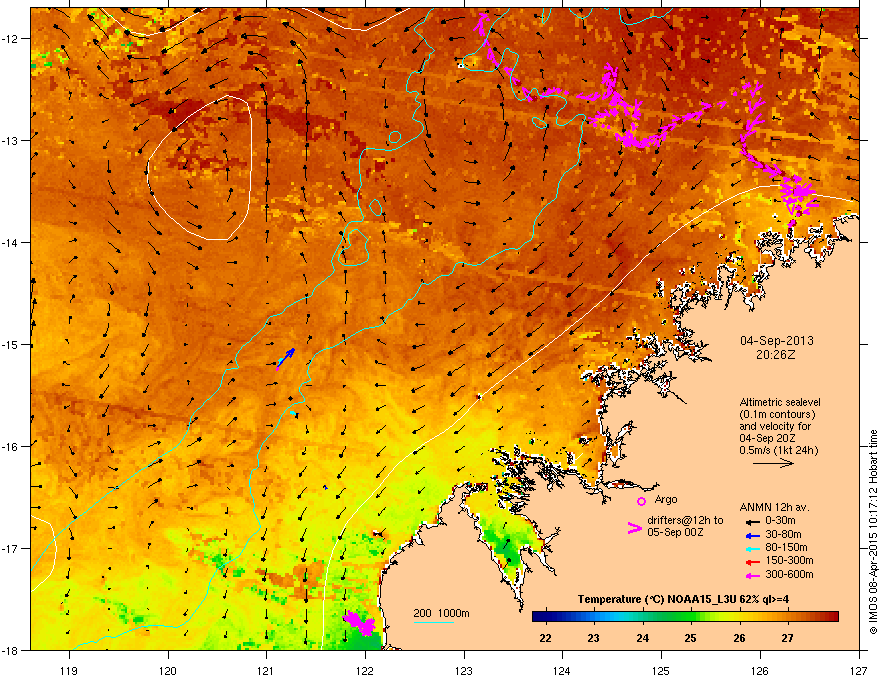Click the latitude axis label -18
The image size is (880, 680).
pos(10,650)
